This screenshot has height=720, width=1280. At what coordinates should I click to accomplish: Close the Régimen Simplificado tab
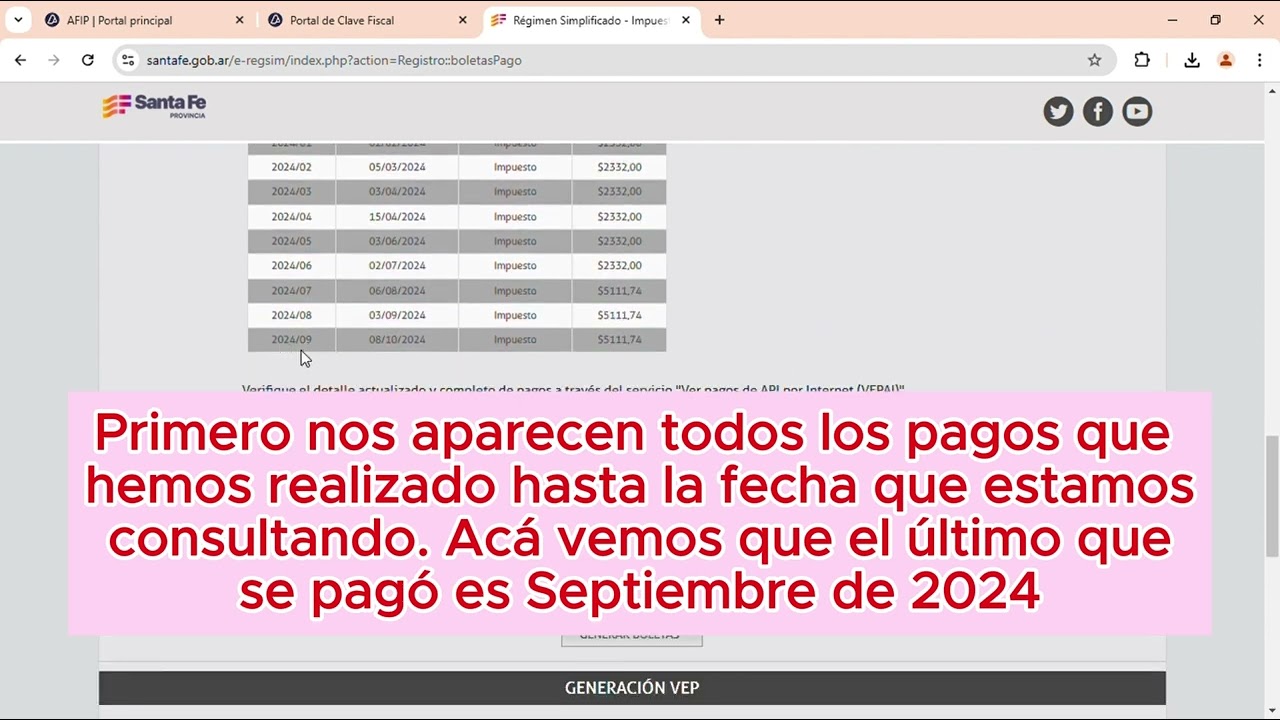[x=685, y=20]
